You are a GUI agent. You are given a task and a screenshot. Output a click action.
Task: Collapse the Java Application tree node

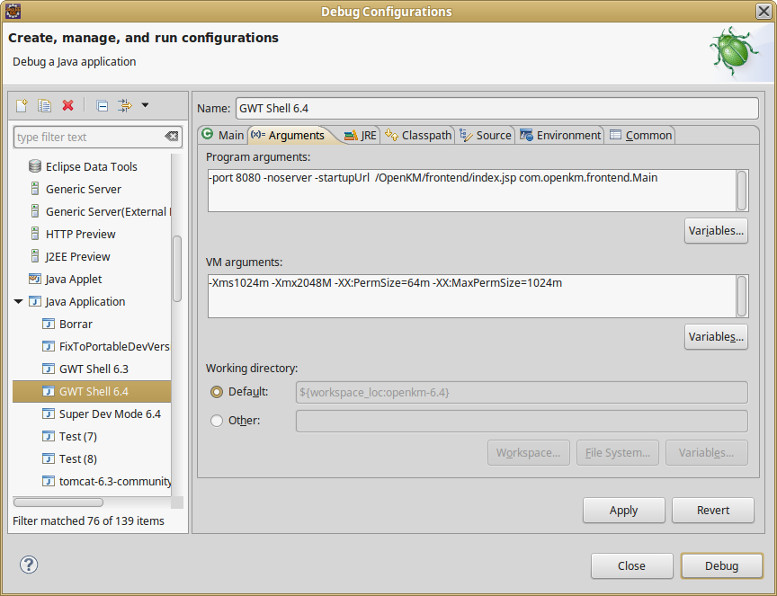coord(19,301)
